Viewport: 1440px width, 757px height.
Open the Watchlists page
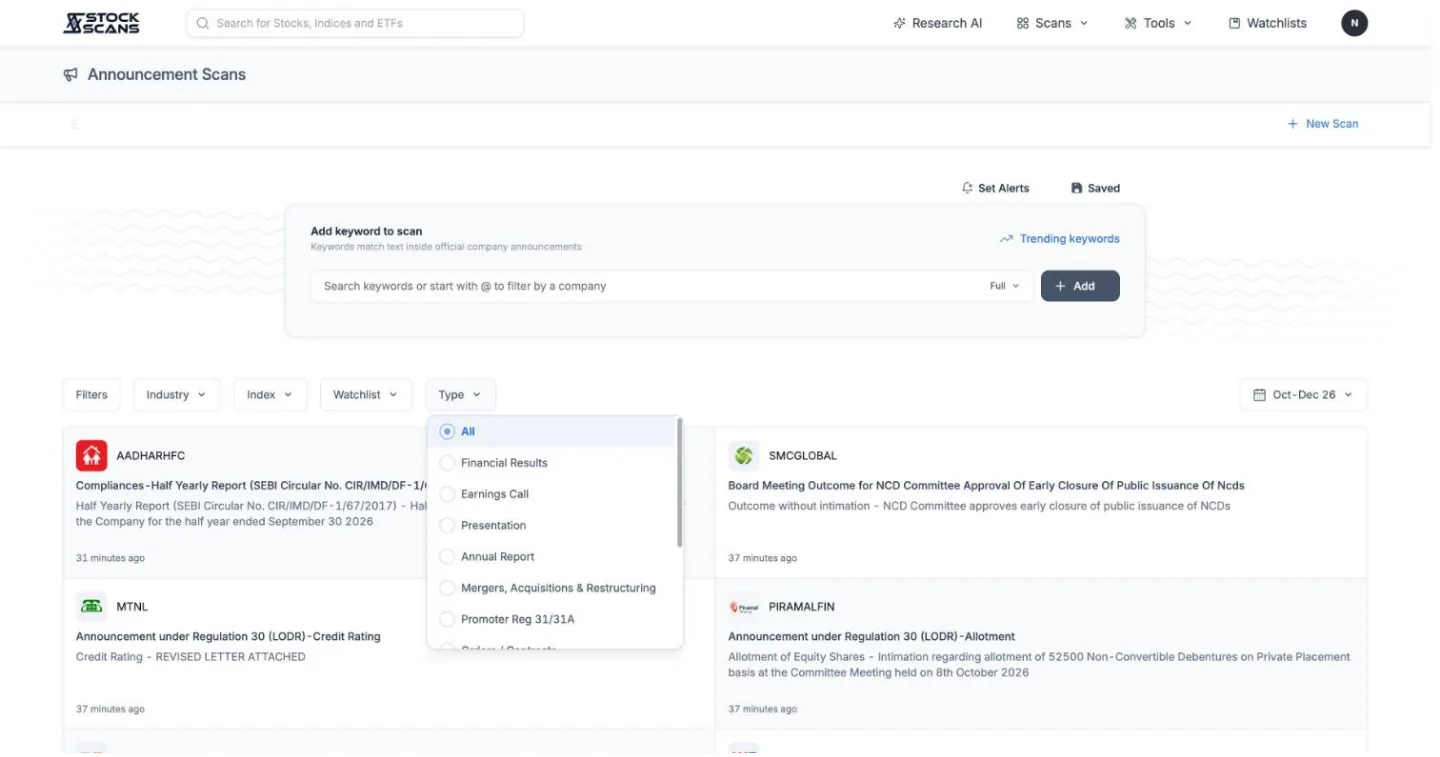1268,23
